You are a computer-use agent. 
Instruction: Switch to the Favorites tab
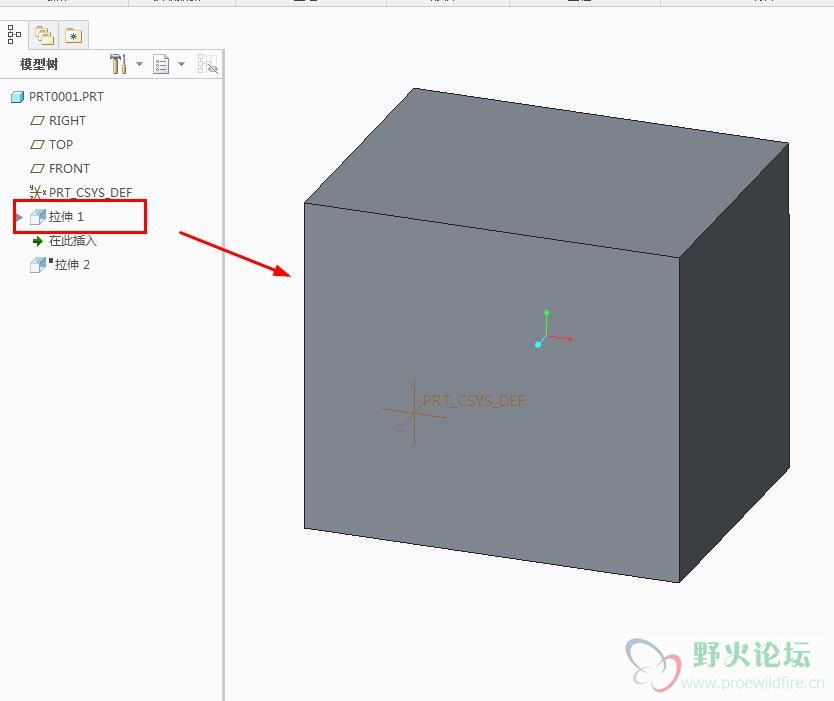tap(73, 36)
